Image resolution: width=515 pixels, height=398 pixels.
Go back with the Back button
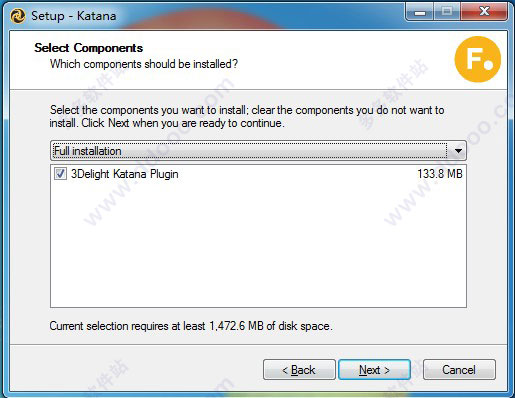click(299, 370)
